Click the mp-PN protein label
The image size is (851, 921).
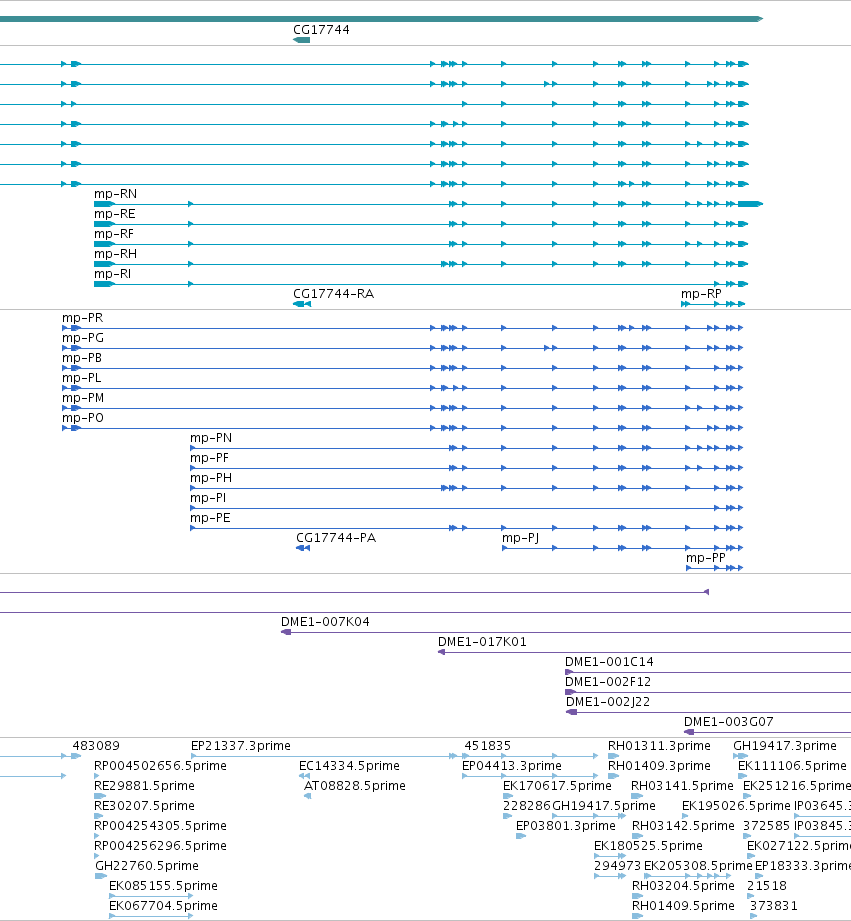[x=211, y=438]
